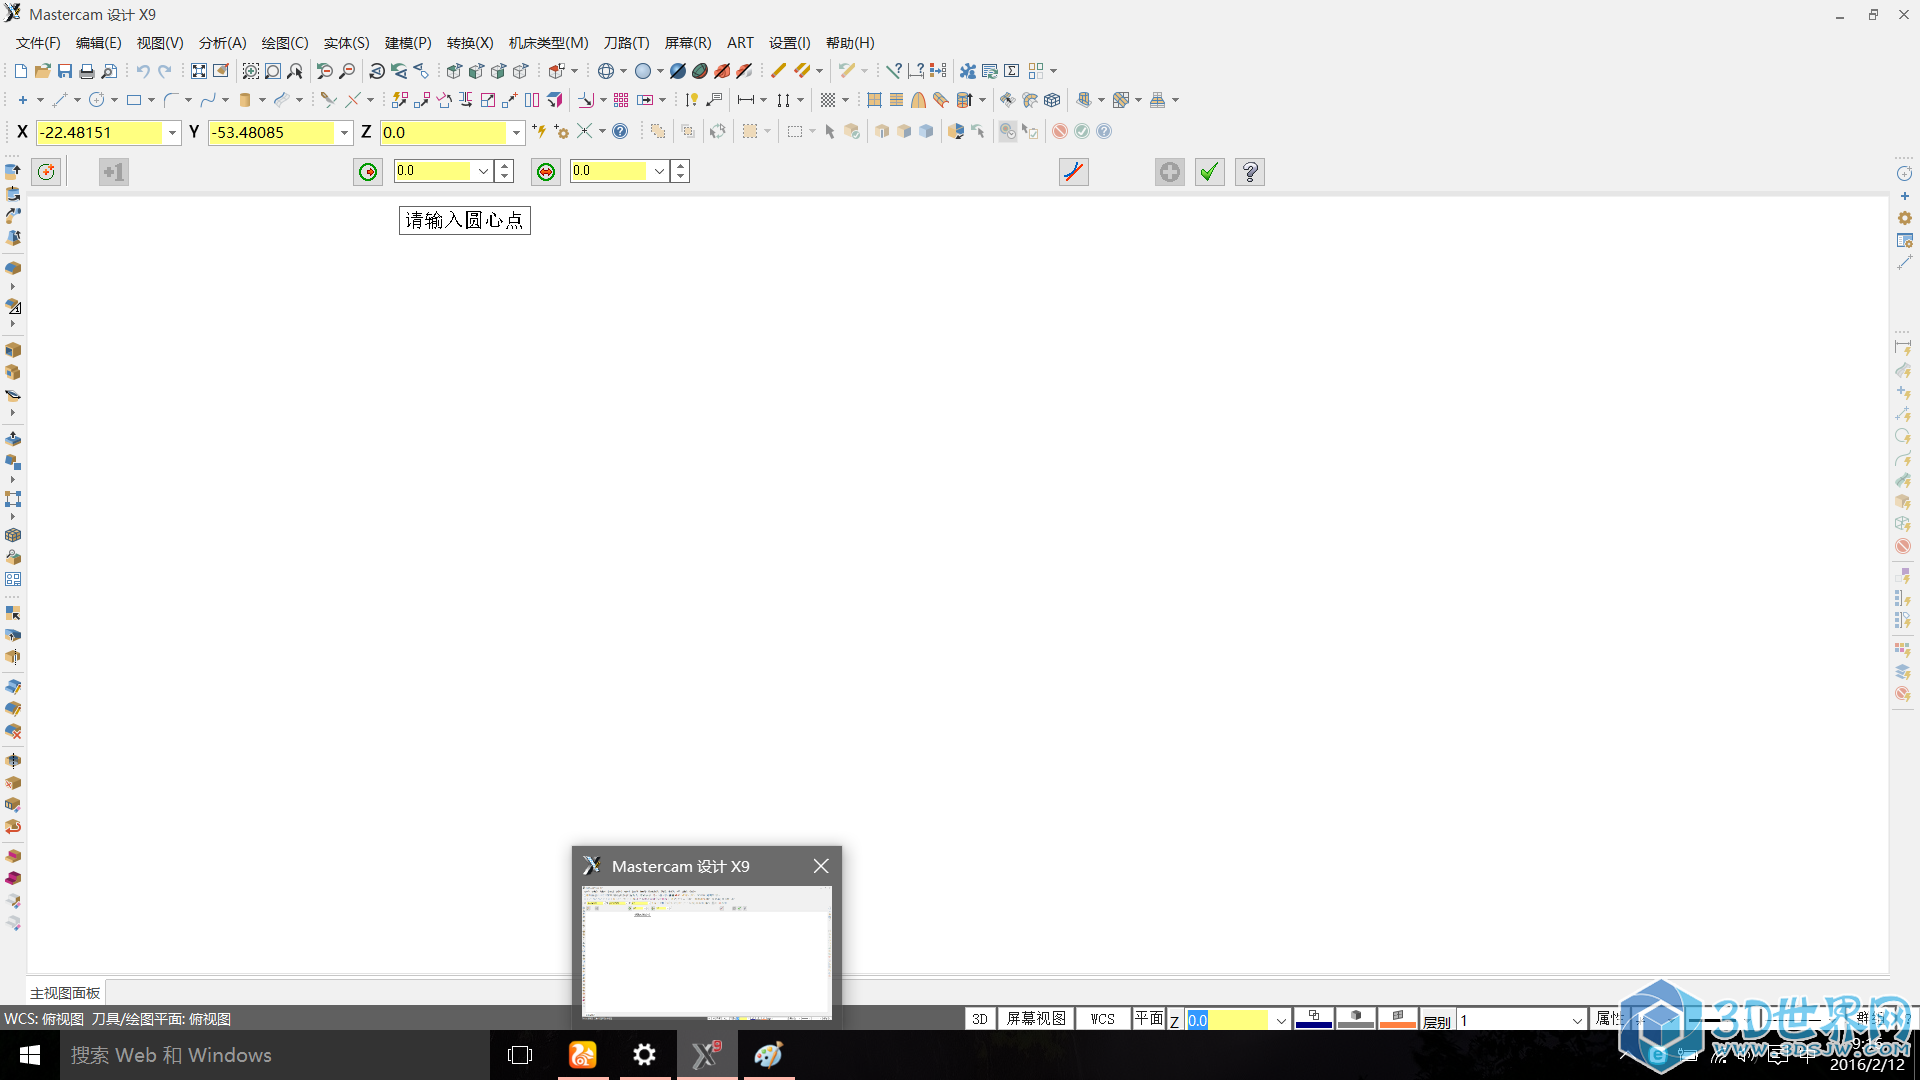Click the Sigma statistics icon

coord(1012,71)
